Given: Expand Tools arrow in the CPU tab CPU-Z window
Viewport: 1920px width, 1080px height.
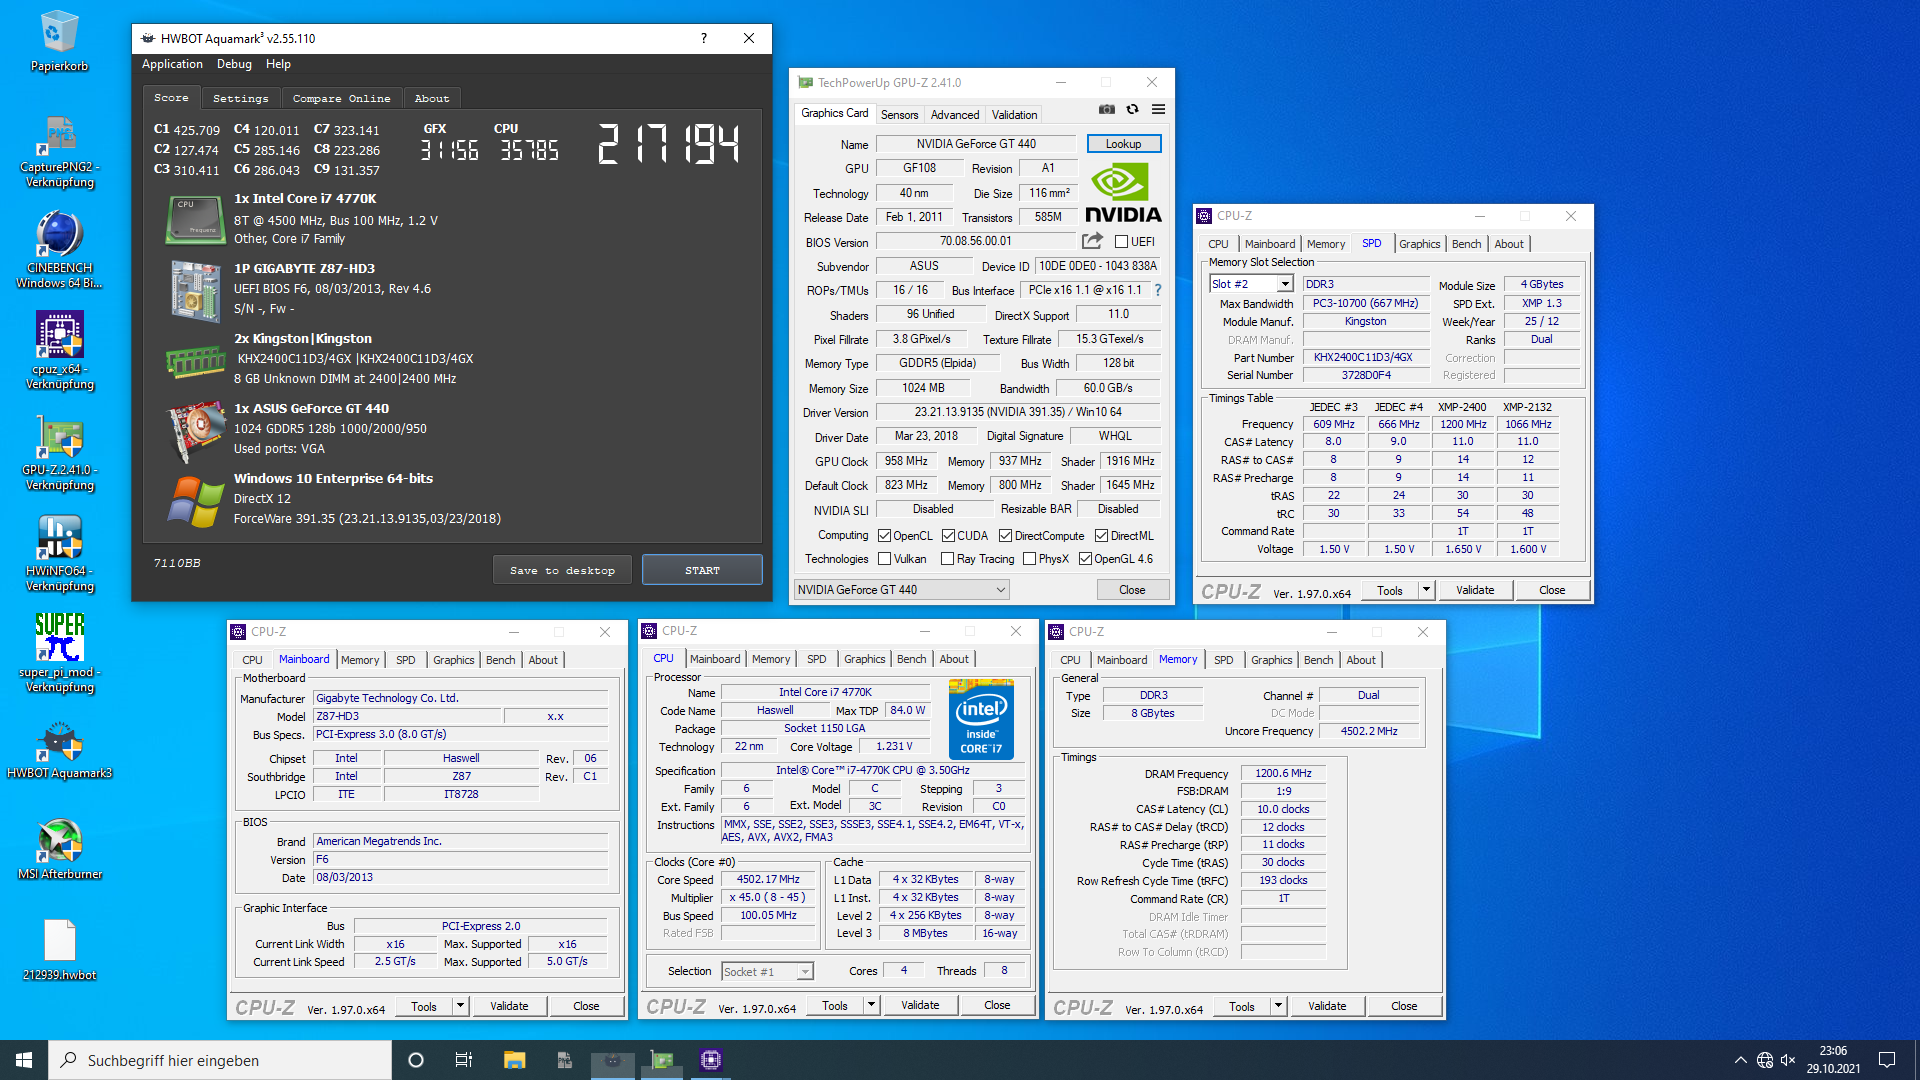Looking at the screenshot, I should coord(872,1005).
